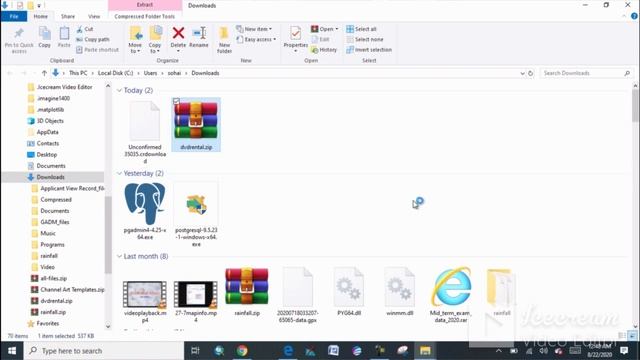Screen dimensions: 640x360
Task: Click the Up one level arrow
Action: (x=44, y=73)
